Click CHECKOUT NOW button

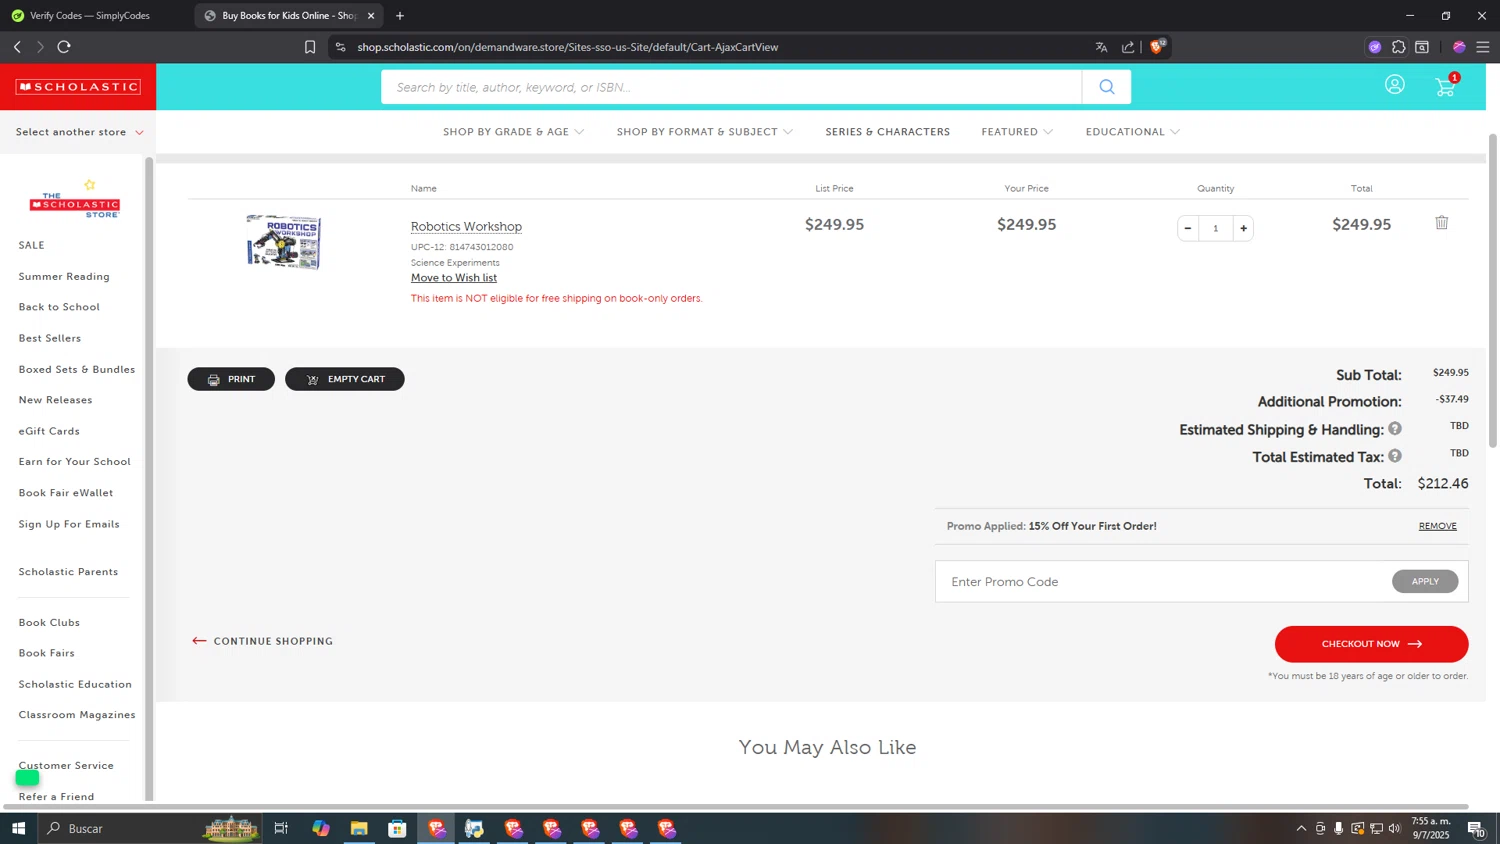pos(1371,644)
